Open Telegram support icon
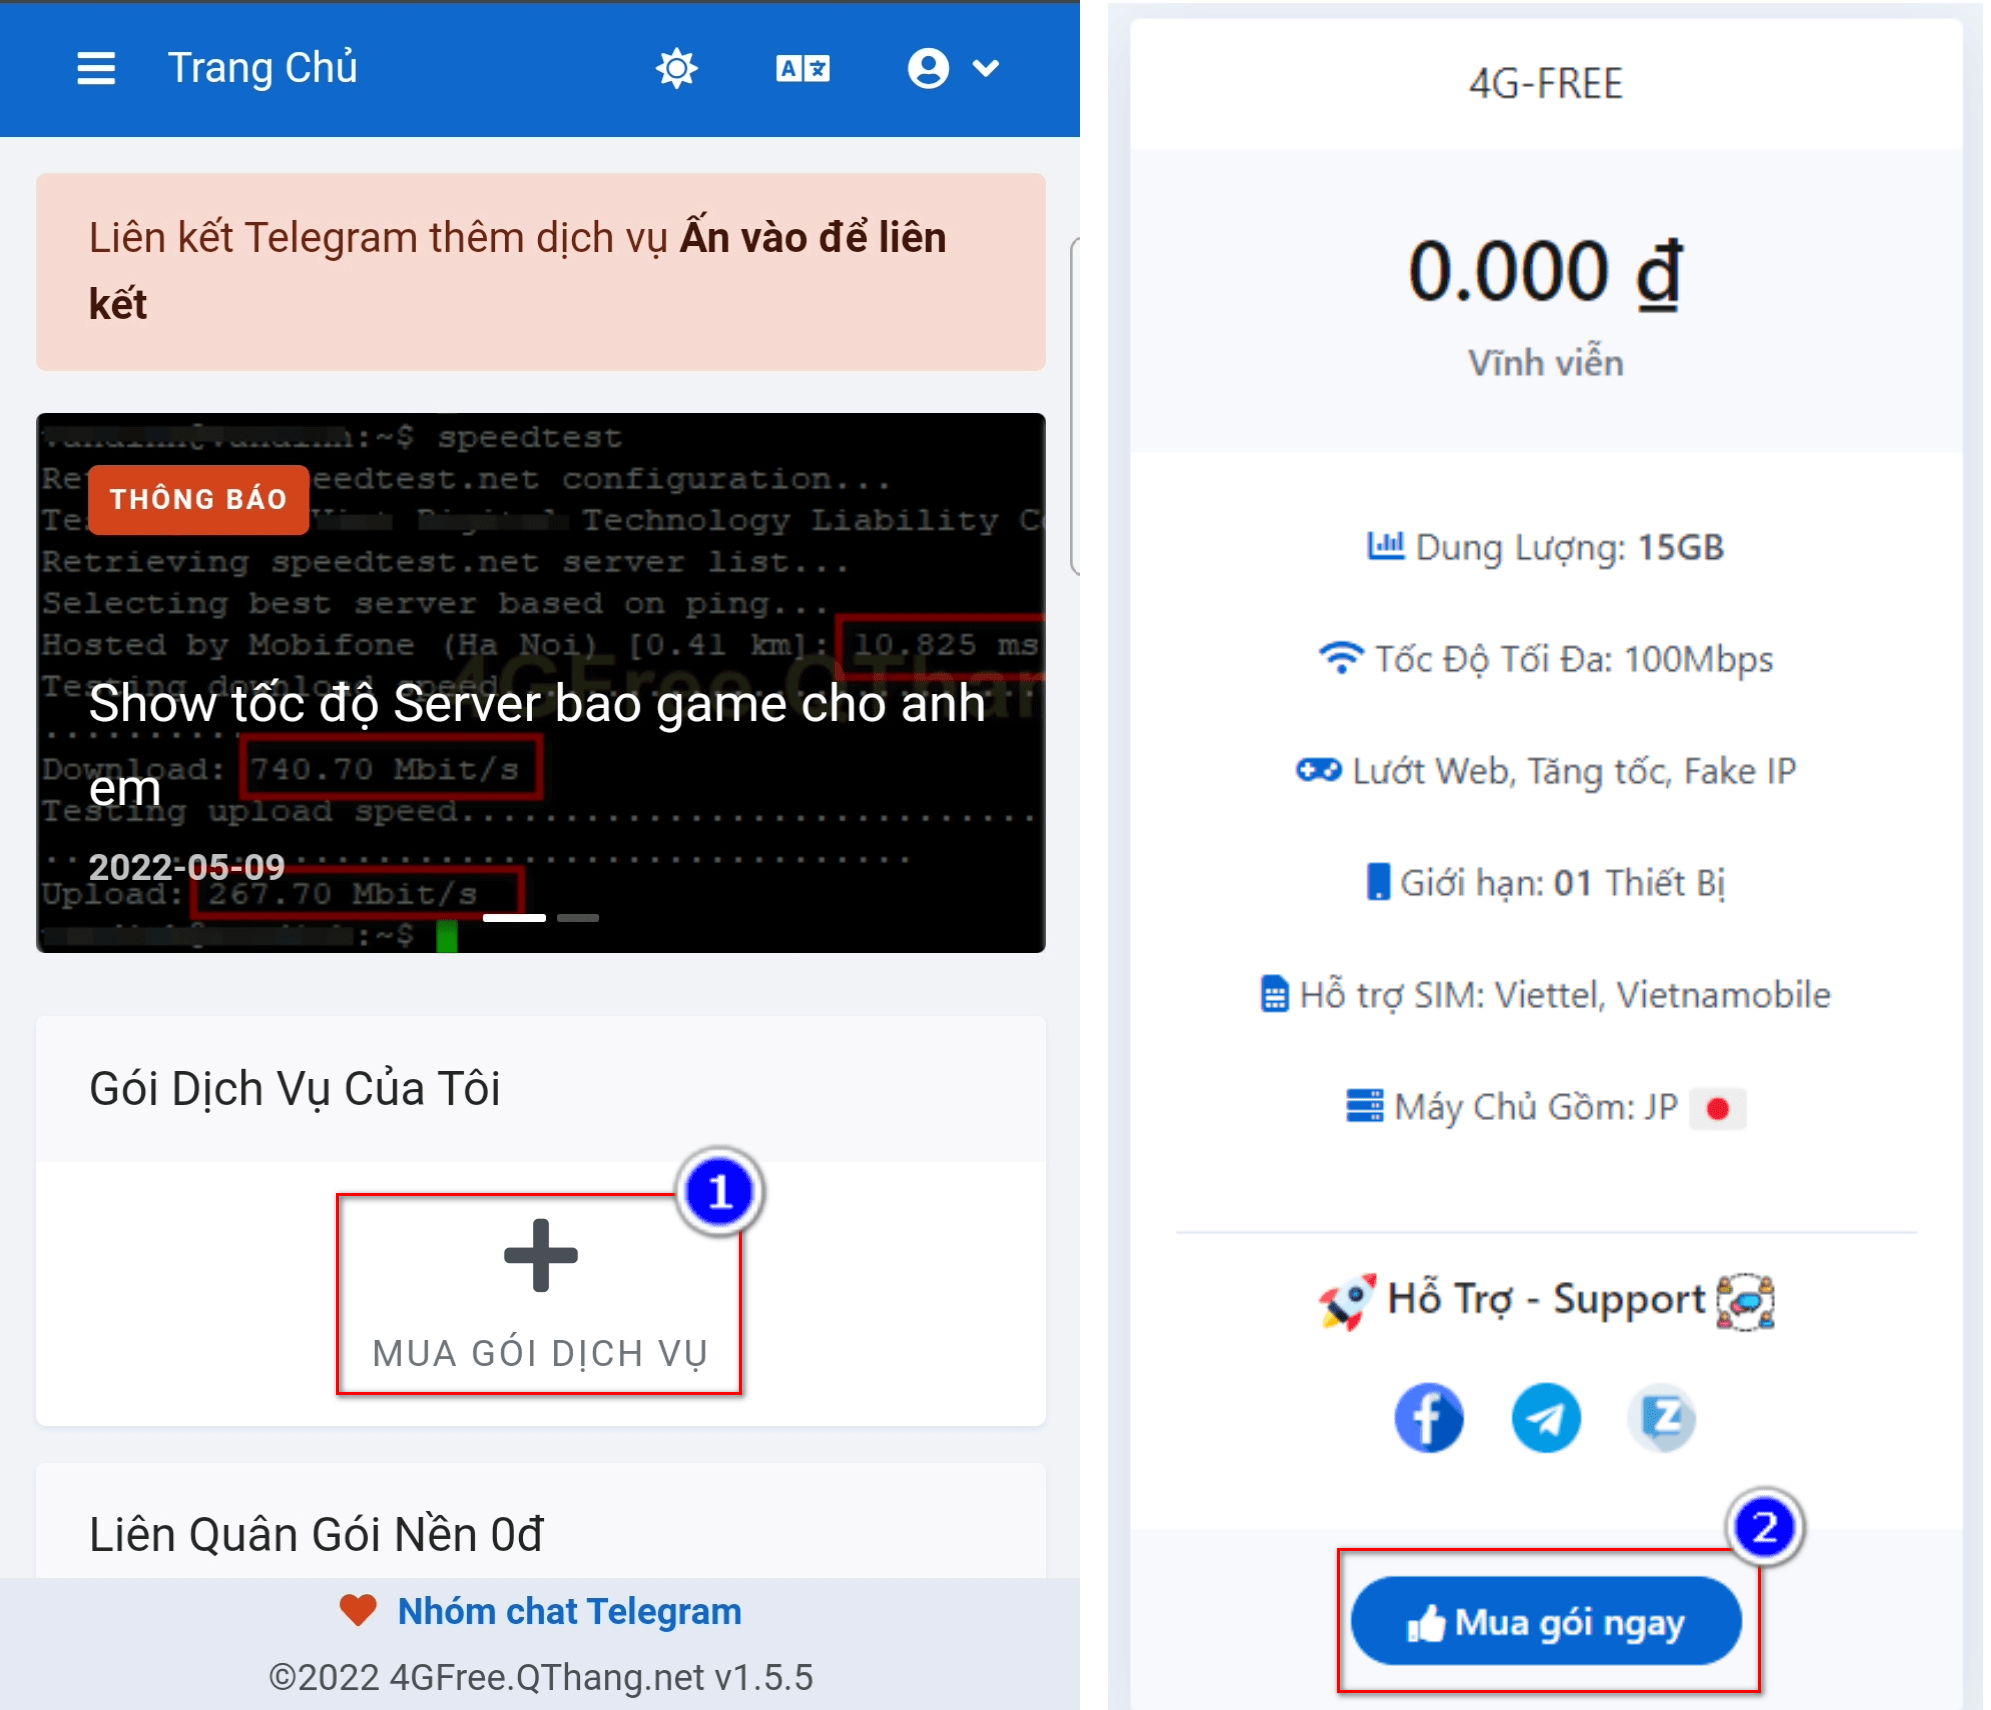 (x=1545, y=1417)
